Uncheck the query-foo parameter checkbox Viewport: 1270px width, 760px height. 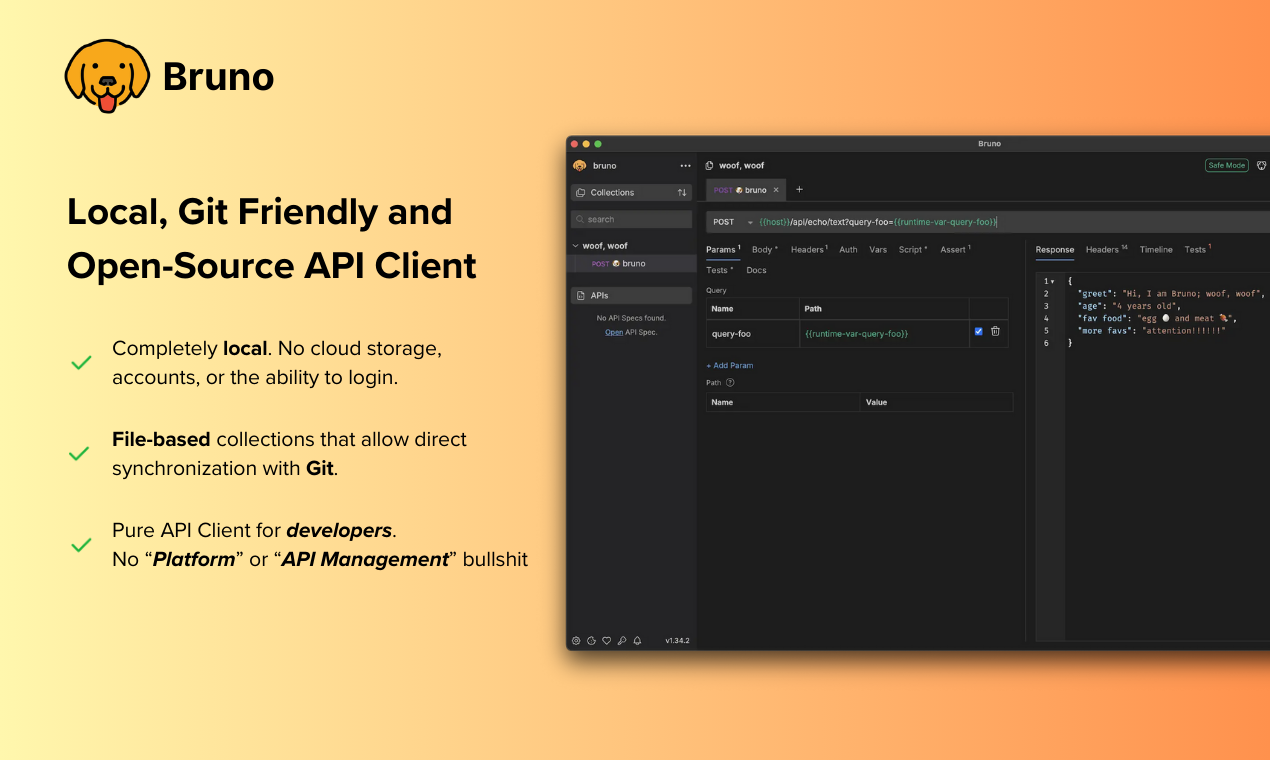978,332
